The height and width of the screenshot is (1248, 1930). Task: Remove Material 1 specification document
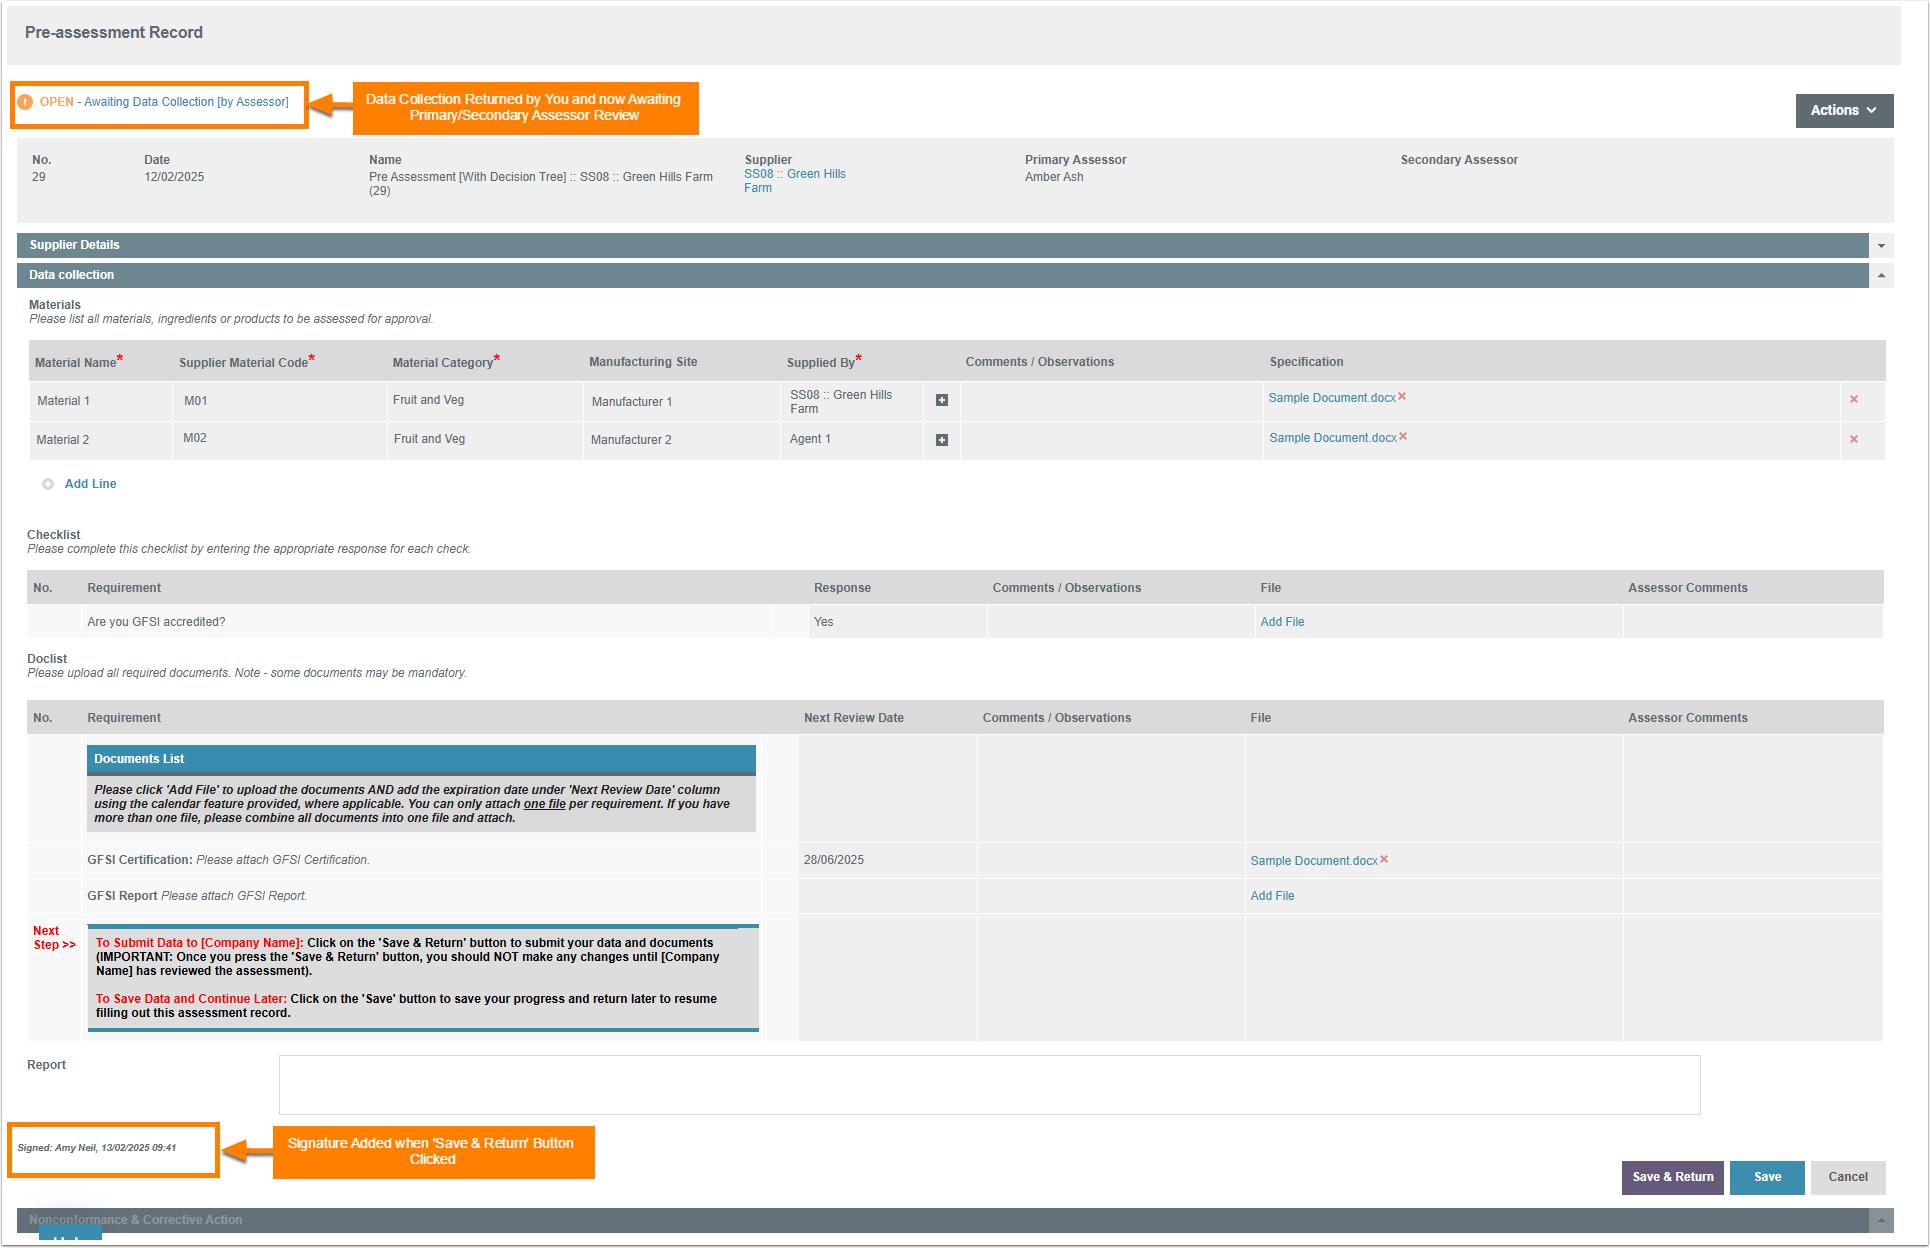[1402, 397]
